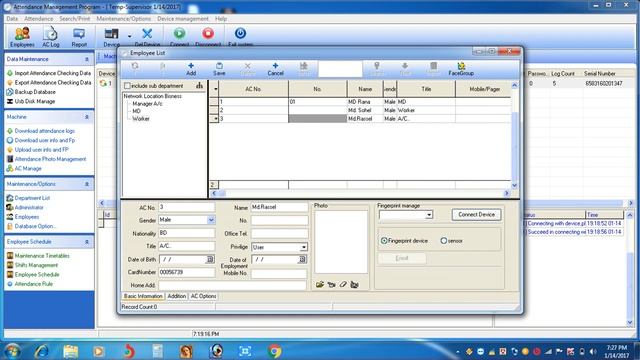Click the department chart icon beside include sub department
Screen dimensions: 640x360
[x=199, y=86]
